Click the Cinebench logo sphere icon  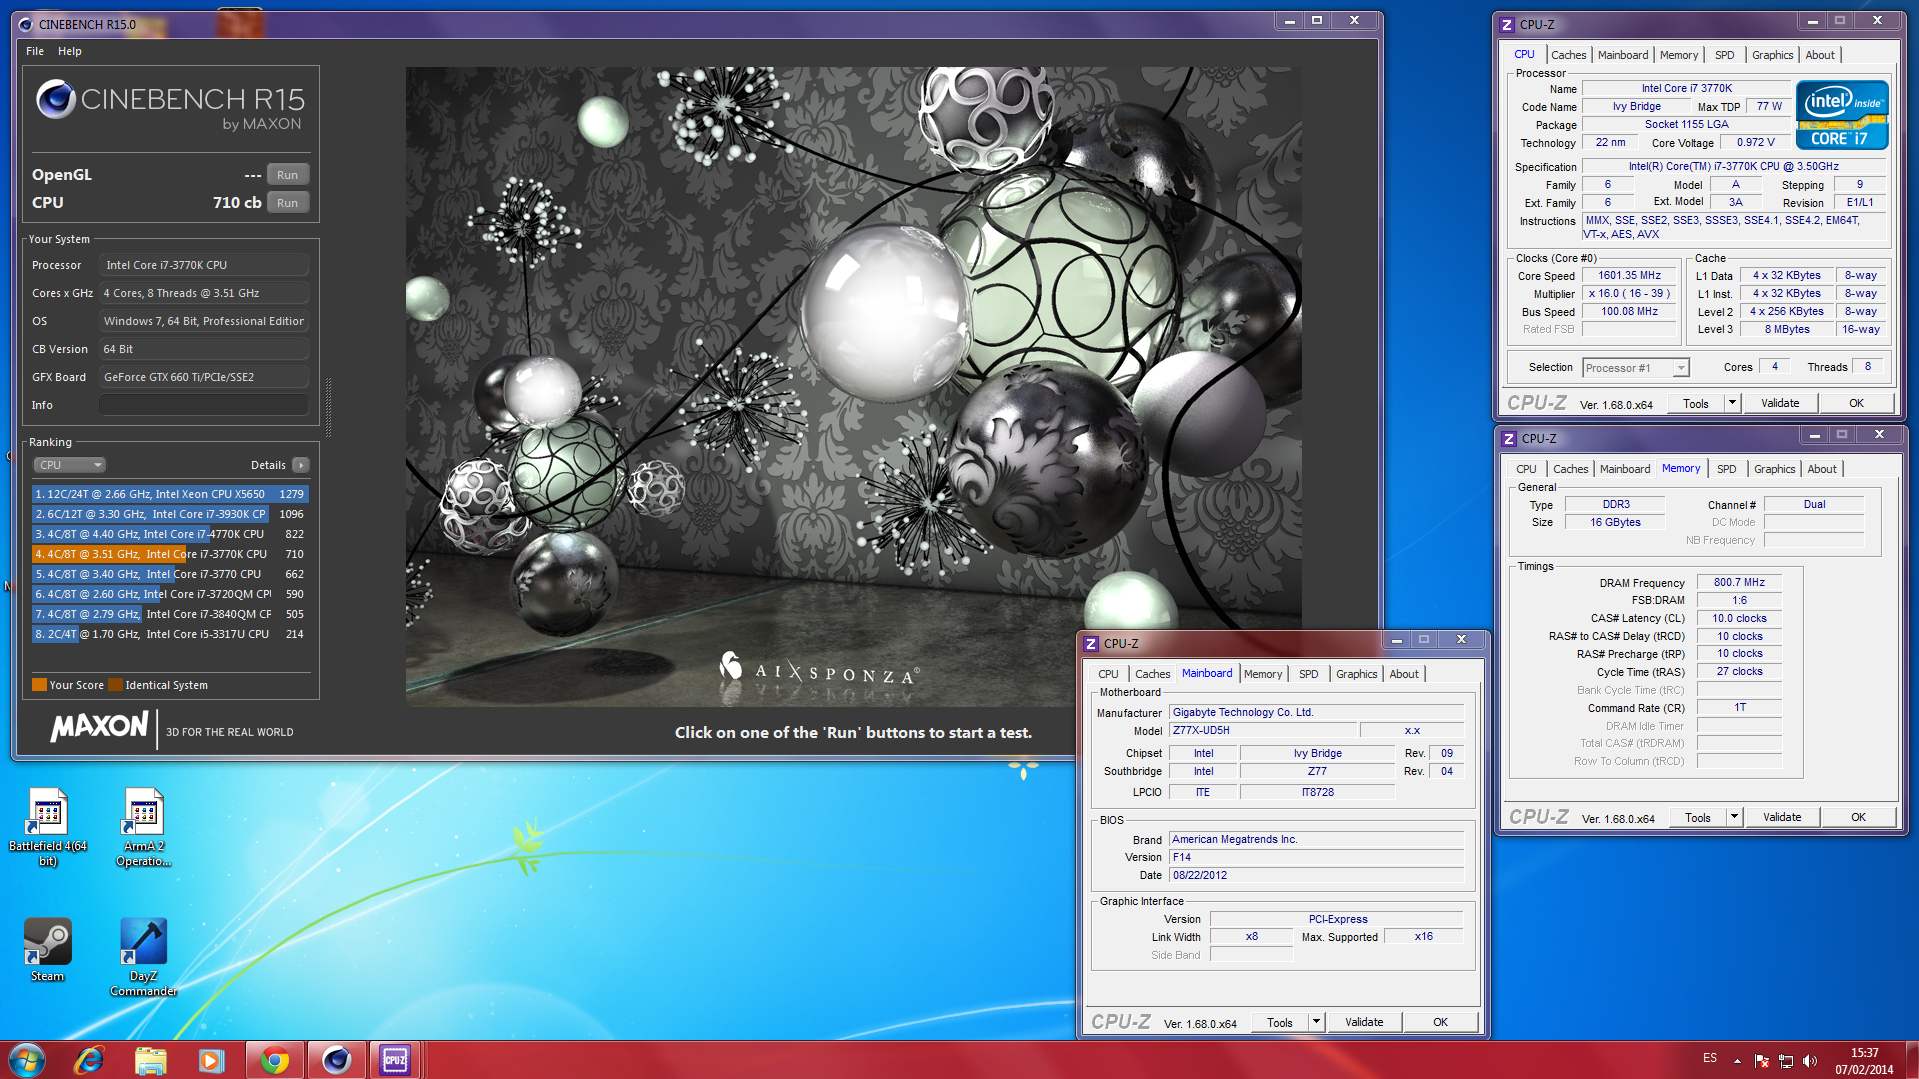[56, 100]
